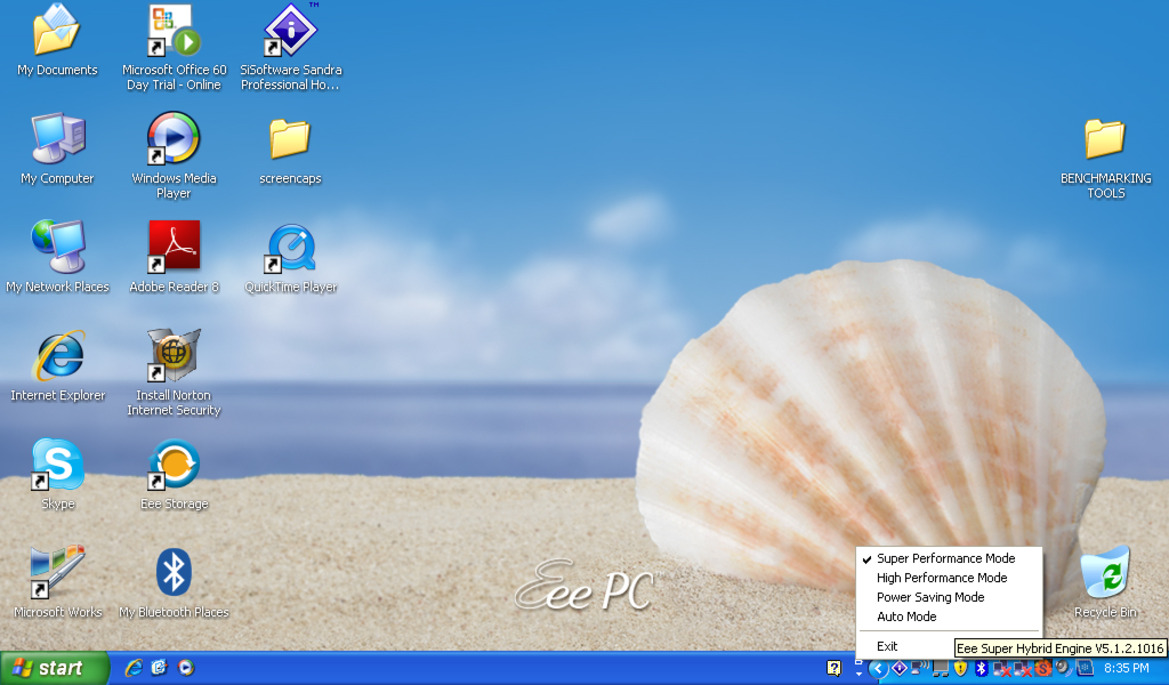This screenshot has width=1169, height=685.
Task: Click the SiSoftware Sandra tray icon
Action: tap(899, 668)
